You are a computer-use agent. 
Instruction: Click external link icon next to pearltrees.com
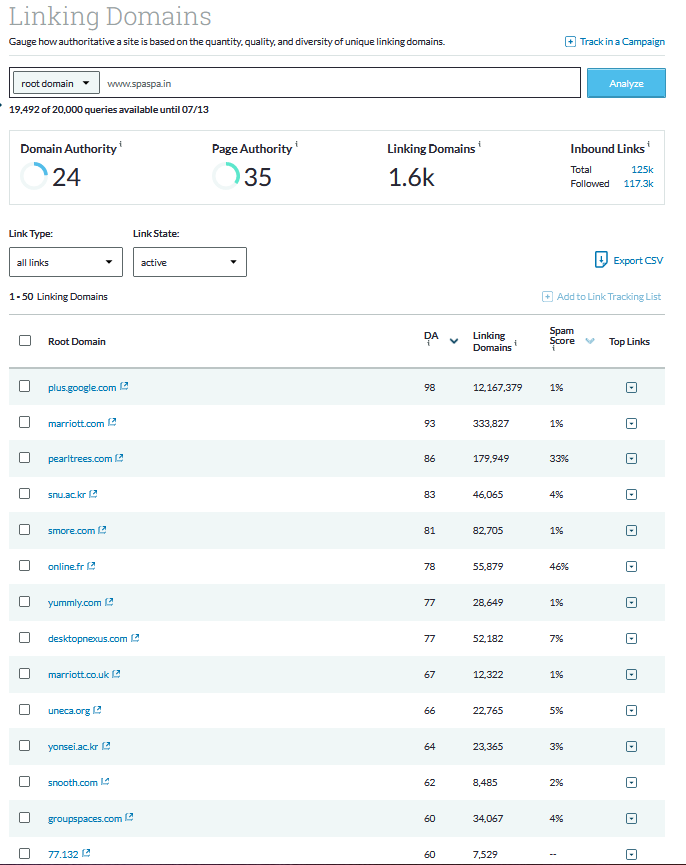point(120,459)
